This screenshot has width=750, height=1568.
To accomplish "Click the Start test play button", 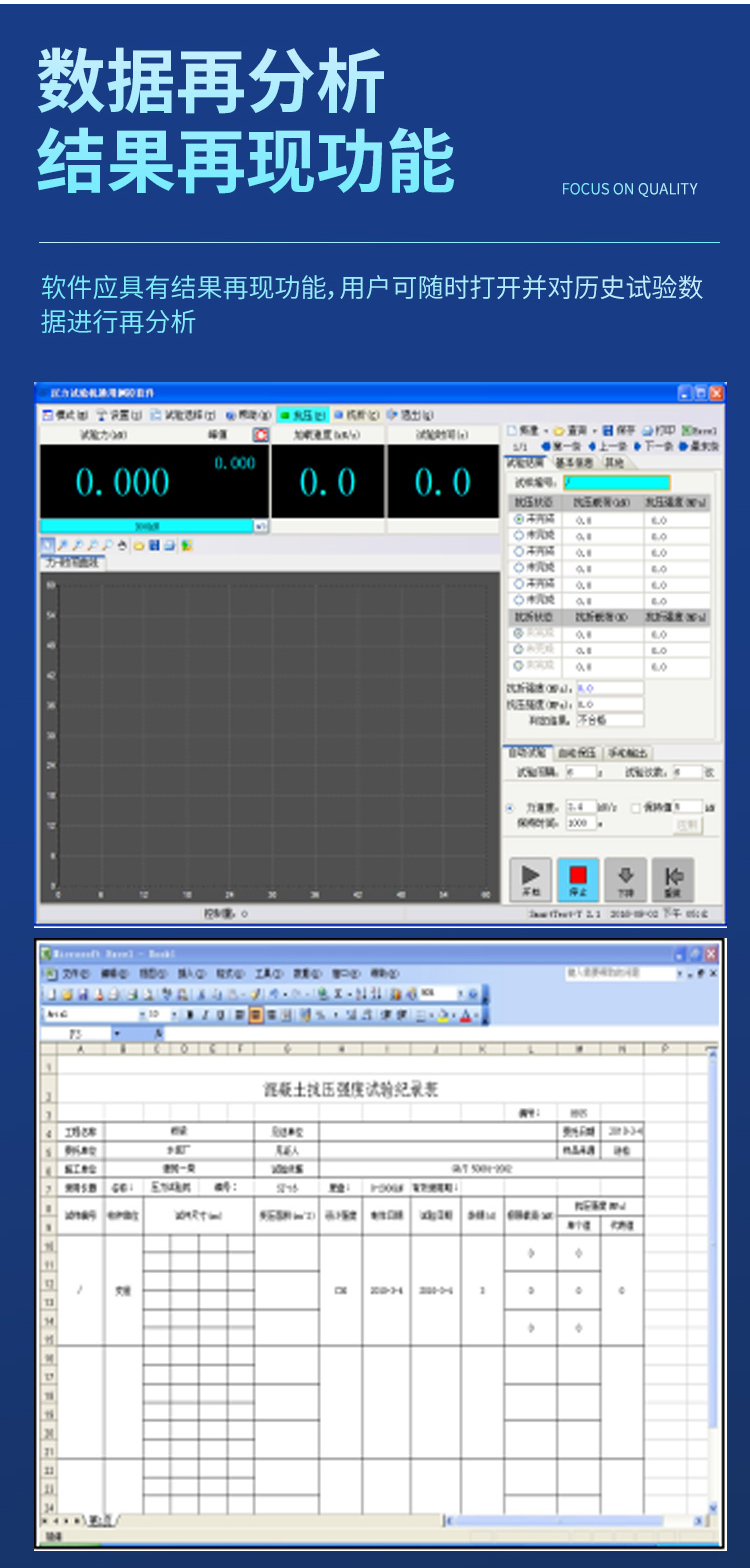I will (x=531, y=880).
